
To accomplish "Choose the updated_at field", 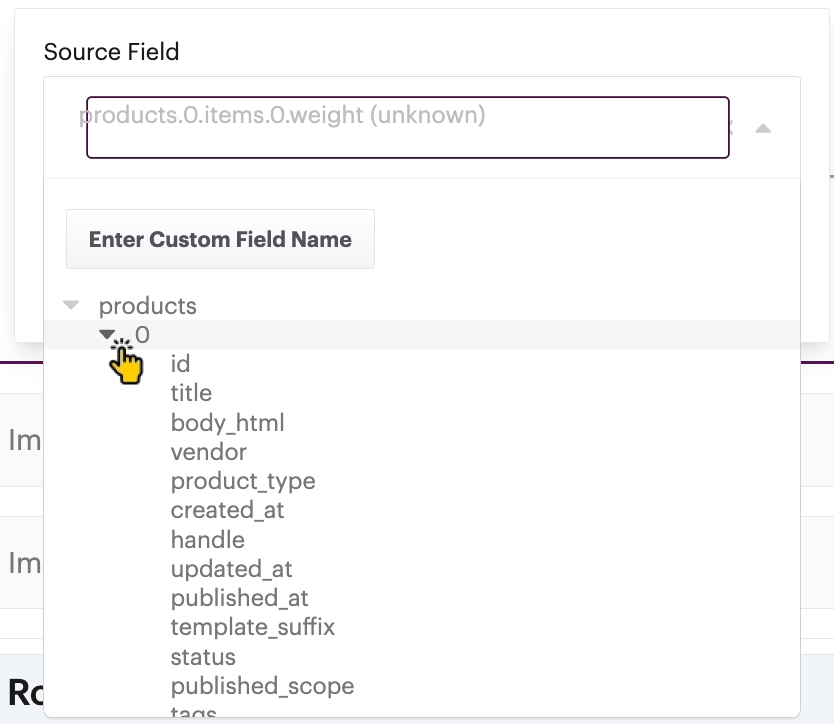I will [231, 569].
